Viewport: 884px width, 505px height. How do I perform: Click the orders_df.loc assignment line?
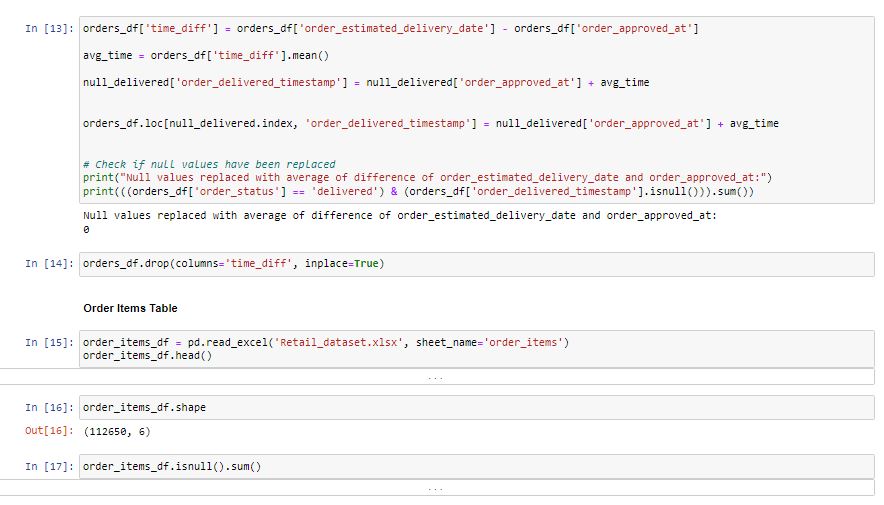430,124
